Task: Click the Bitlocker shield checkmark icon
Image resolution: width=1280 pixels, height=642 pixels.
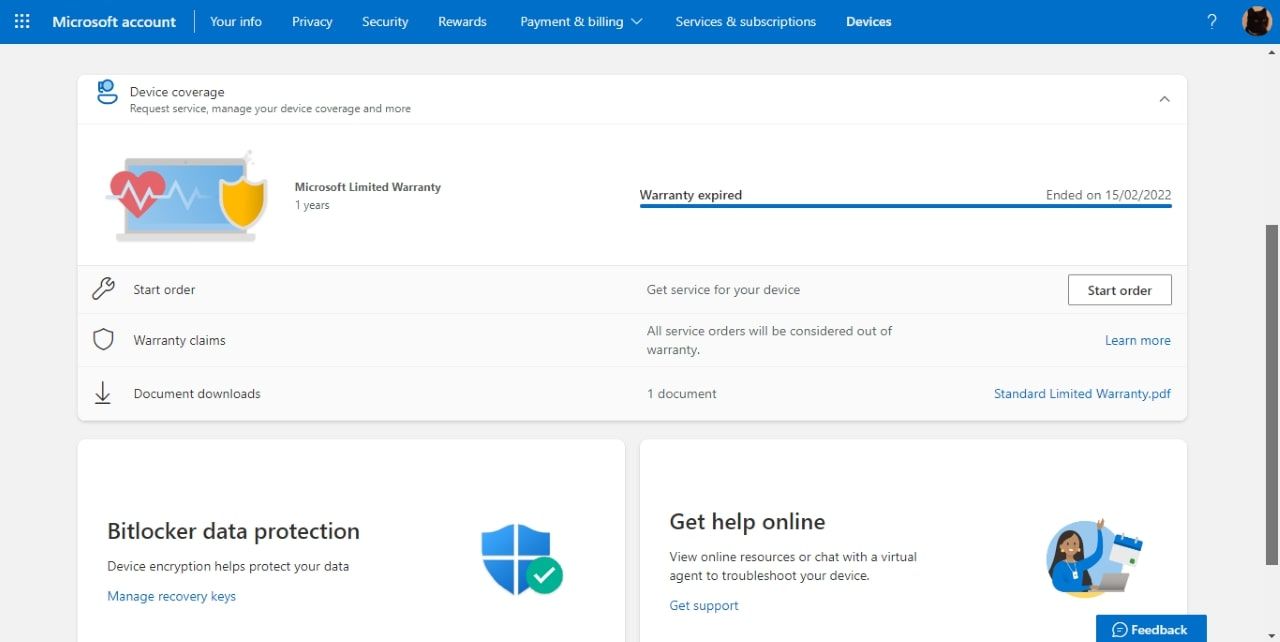Action: [521, 559]
